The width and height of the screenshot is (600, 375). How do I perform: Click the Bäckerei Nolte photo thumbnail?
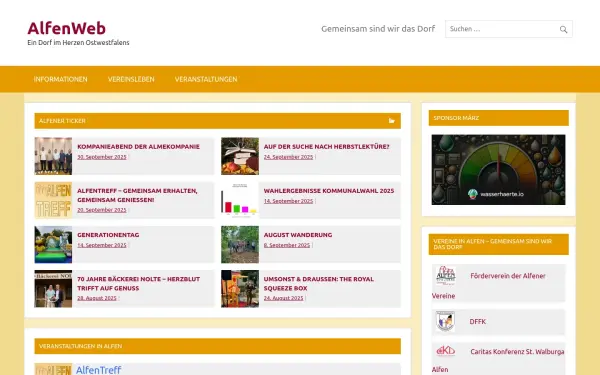coord(53,289)
